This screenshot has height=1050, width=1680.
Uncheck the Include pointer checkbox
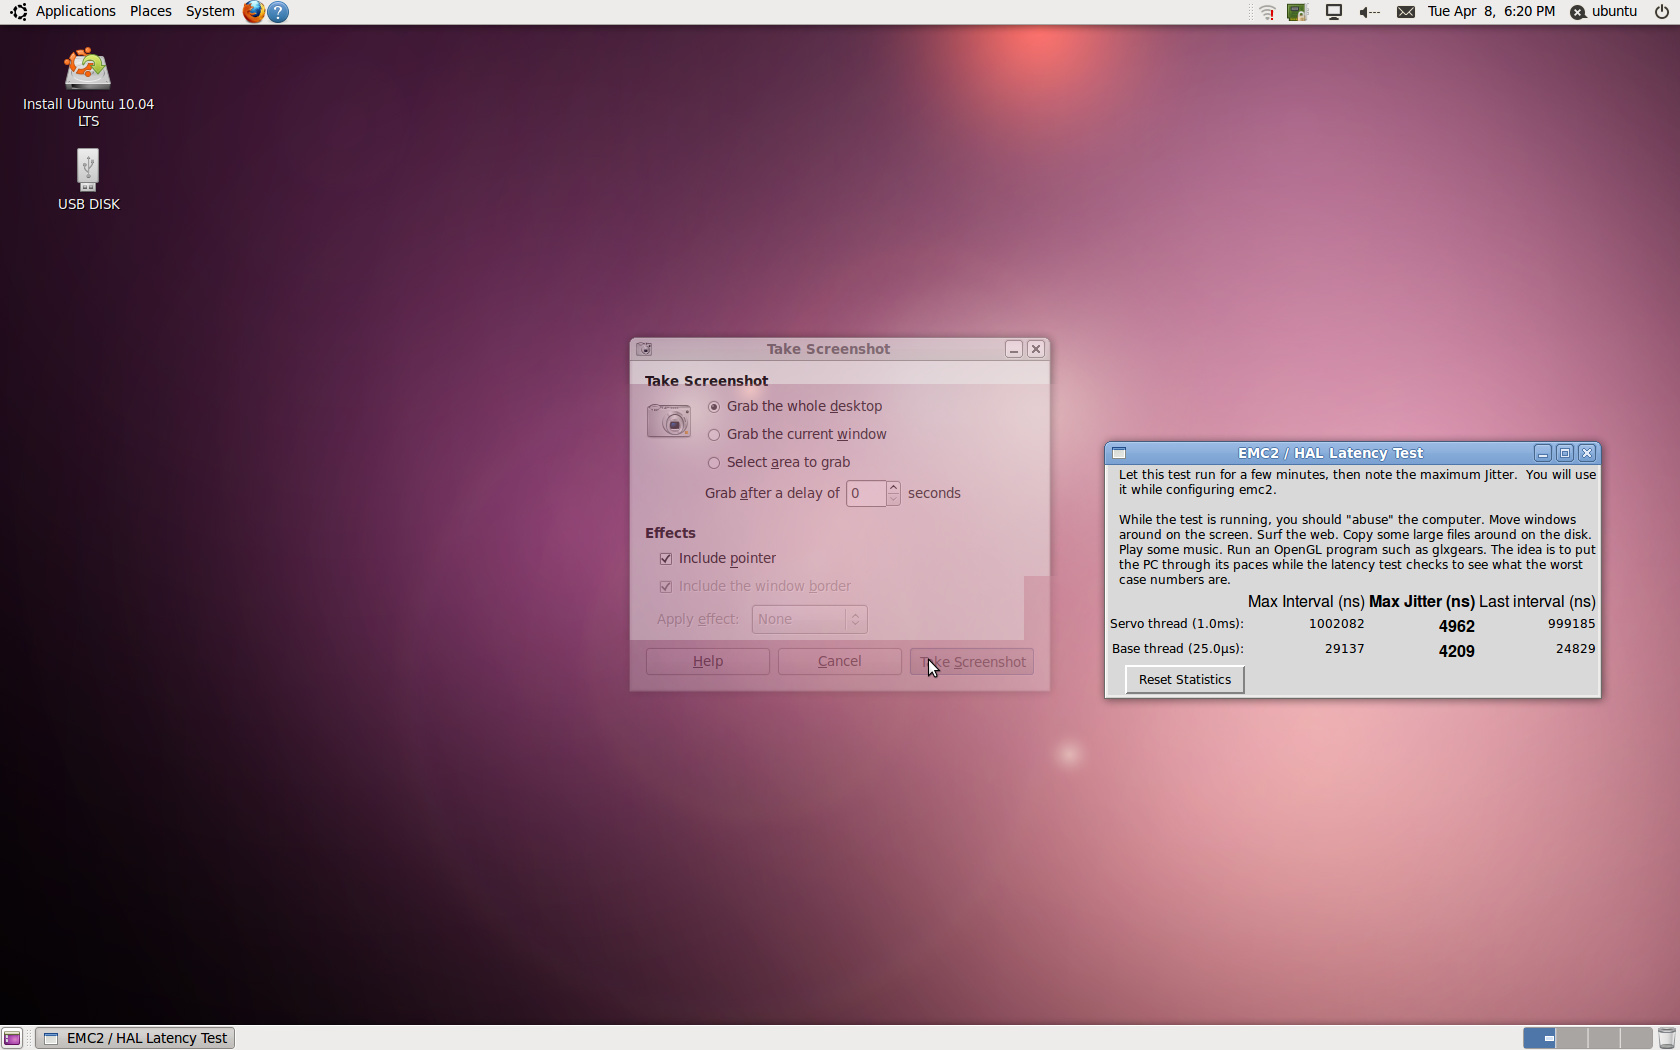pyautogui.click(x=666, y=559)
